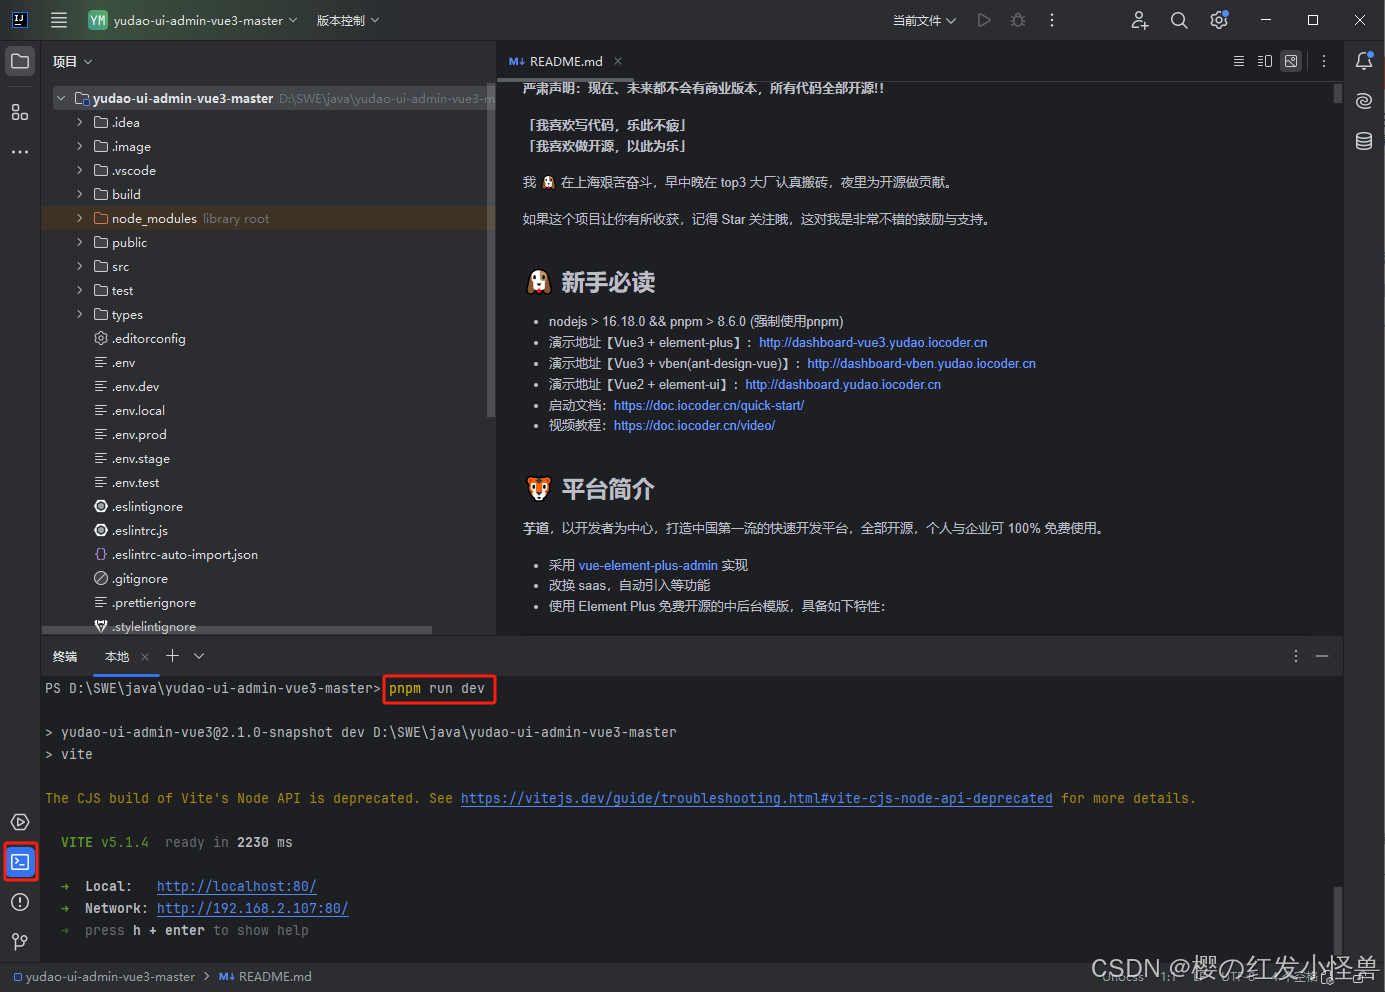Open more run actions in the title bar
Image resolution: width=1385 pixels, height=992 pixels.
pos(1052,20)
